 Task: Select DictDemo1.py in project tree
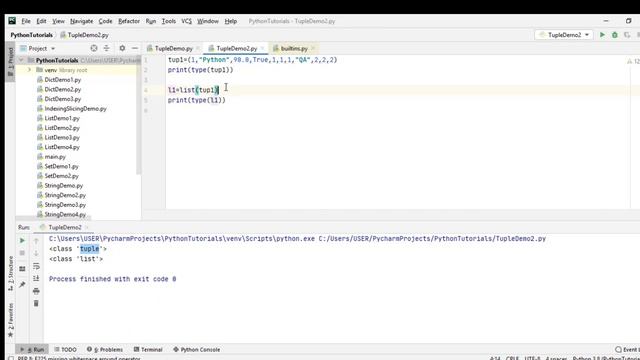click(x=62, y=80)
